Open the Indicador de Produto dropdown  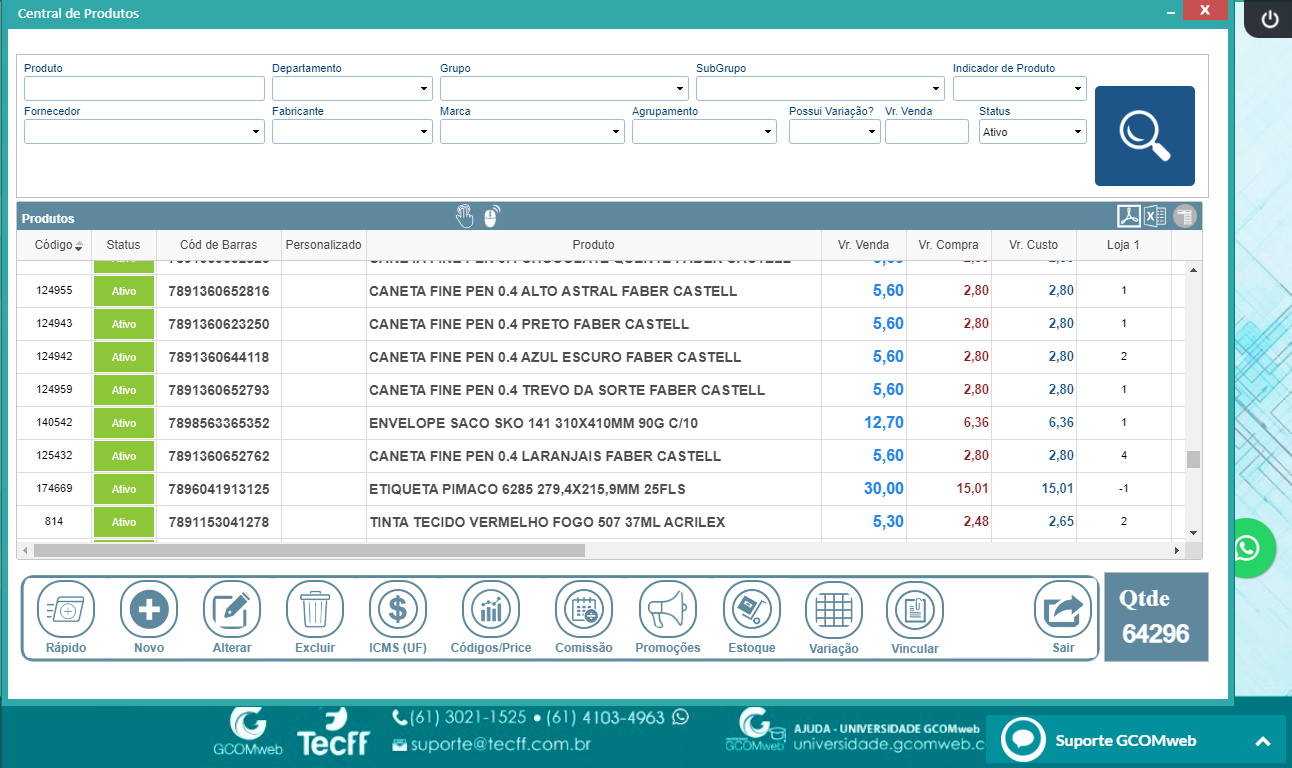[1020, 89]
